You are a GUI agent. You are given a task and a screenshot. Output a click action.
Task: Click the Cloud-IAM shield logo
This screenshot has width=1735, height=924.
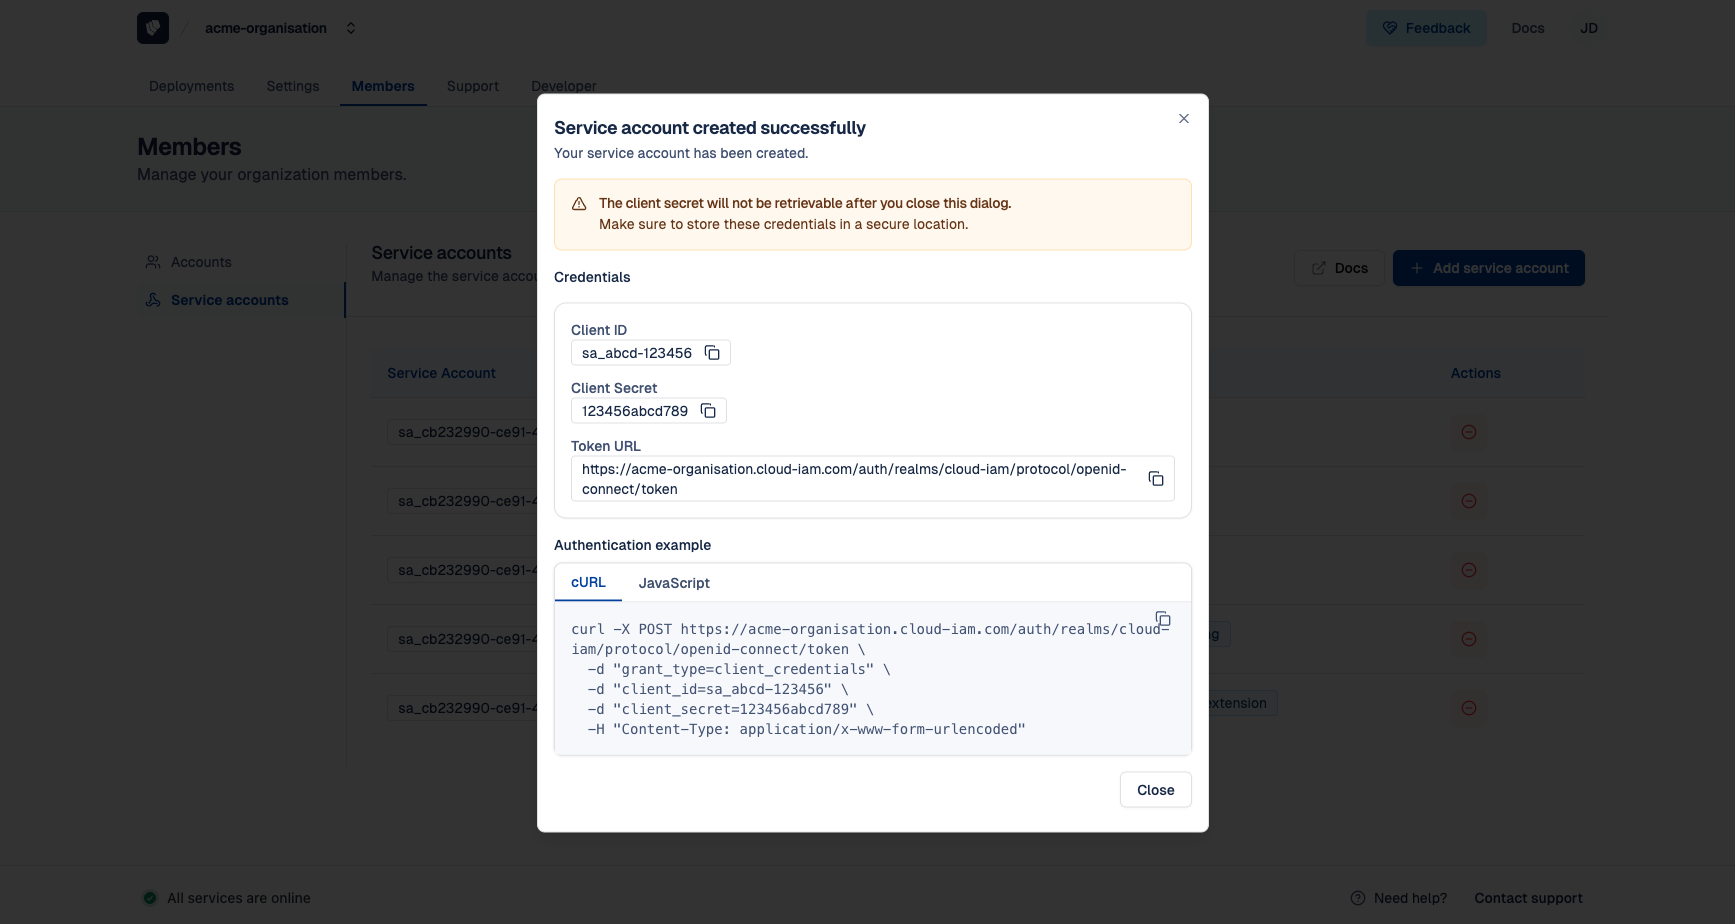click(x=153, y=28)
